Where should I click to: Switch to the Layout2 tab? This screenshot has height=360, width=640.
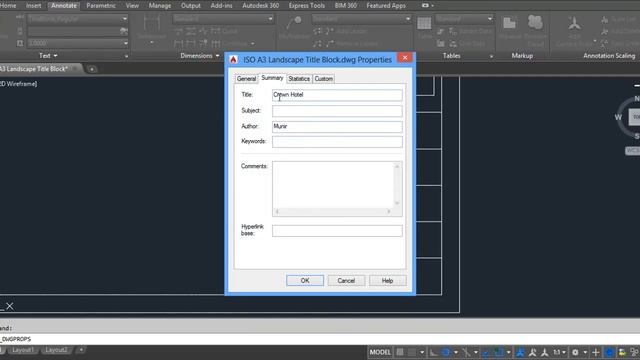point(56,350)
